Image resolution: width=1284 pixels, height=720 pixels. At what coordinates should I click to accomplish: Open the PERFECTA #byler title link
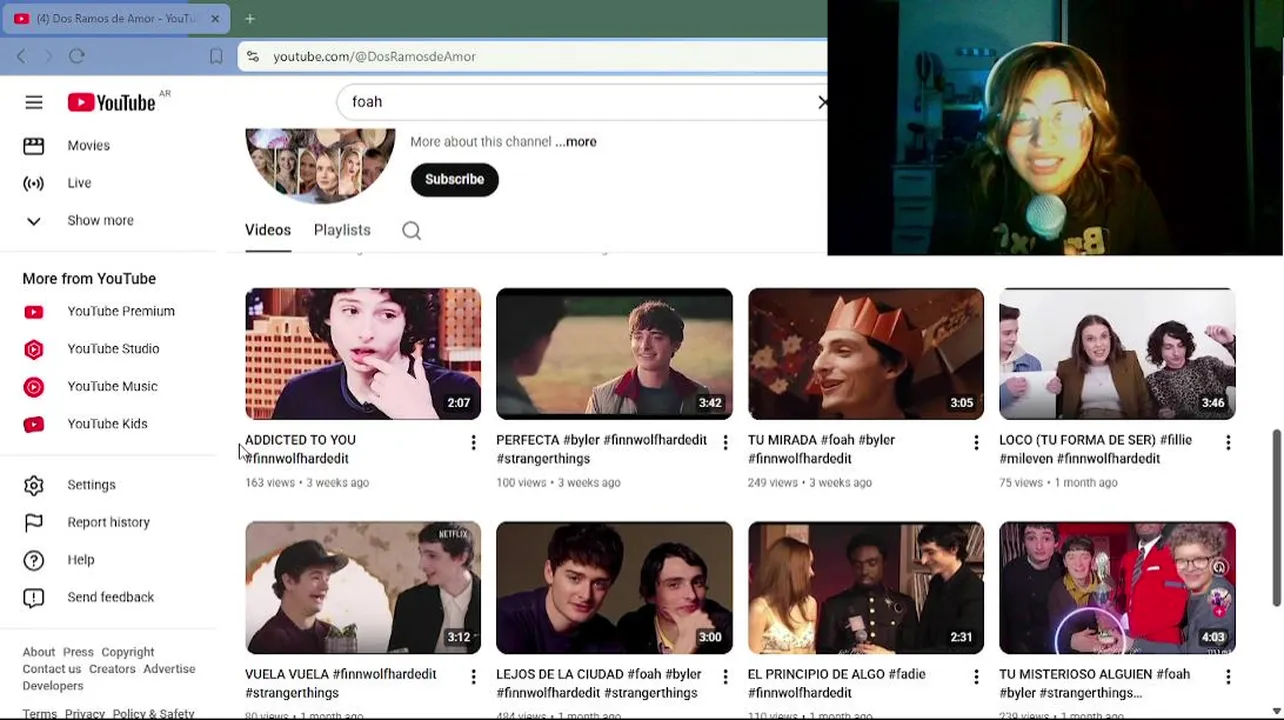pyautogui.click(x=601, y=450)
